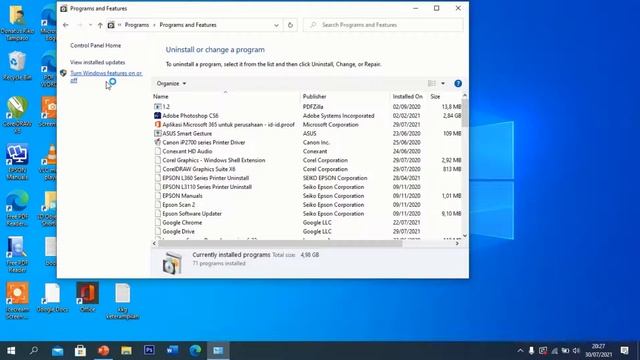Focus the Search Programs and Features box
Screen dimensions: 640x360
tap(384, 25)
